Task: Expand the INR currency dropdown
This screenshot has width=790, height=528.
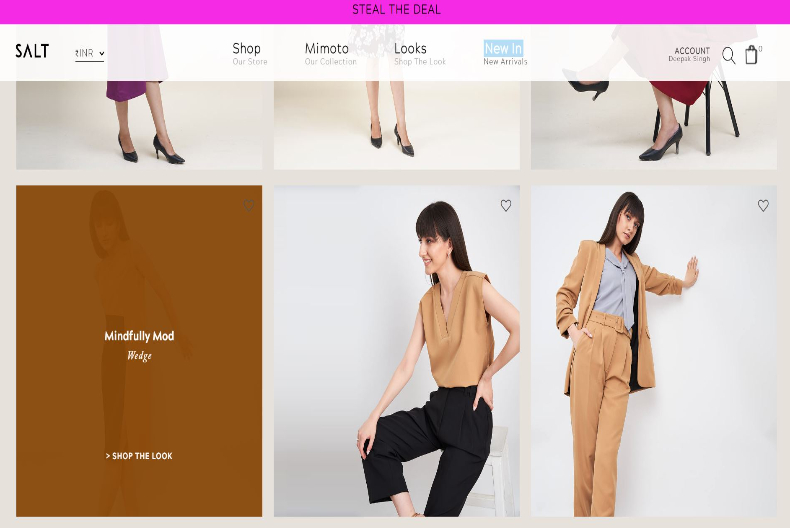Action: [x=89, y=53]
